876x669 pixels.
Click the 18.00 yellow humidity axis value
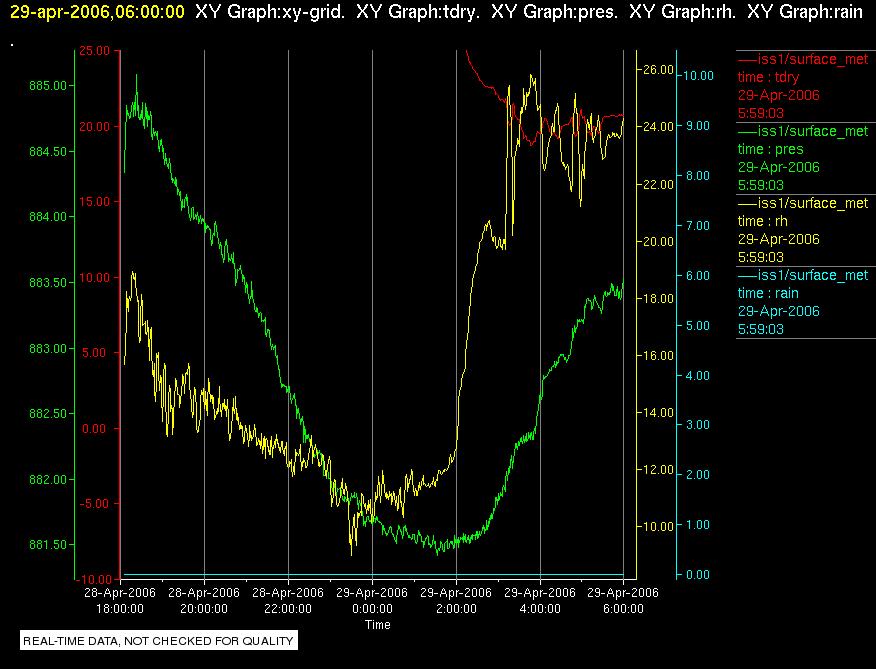[658, 298]
